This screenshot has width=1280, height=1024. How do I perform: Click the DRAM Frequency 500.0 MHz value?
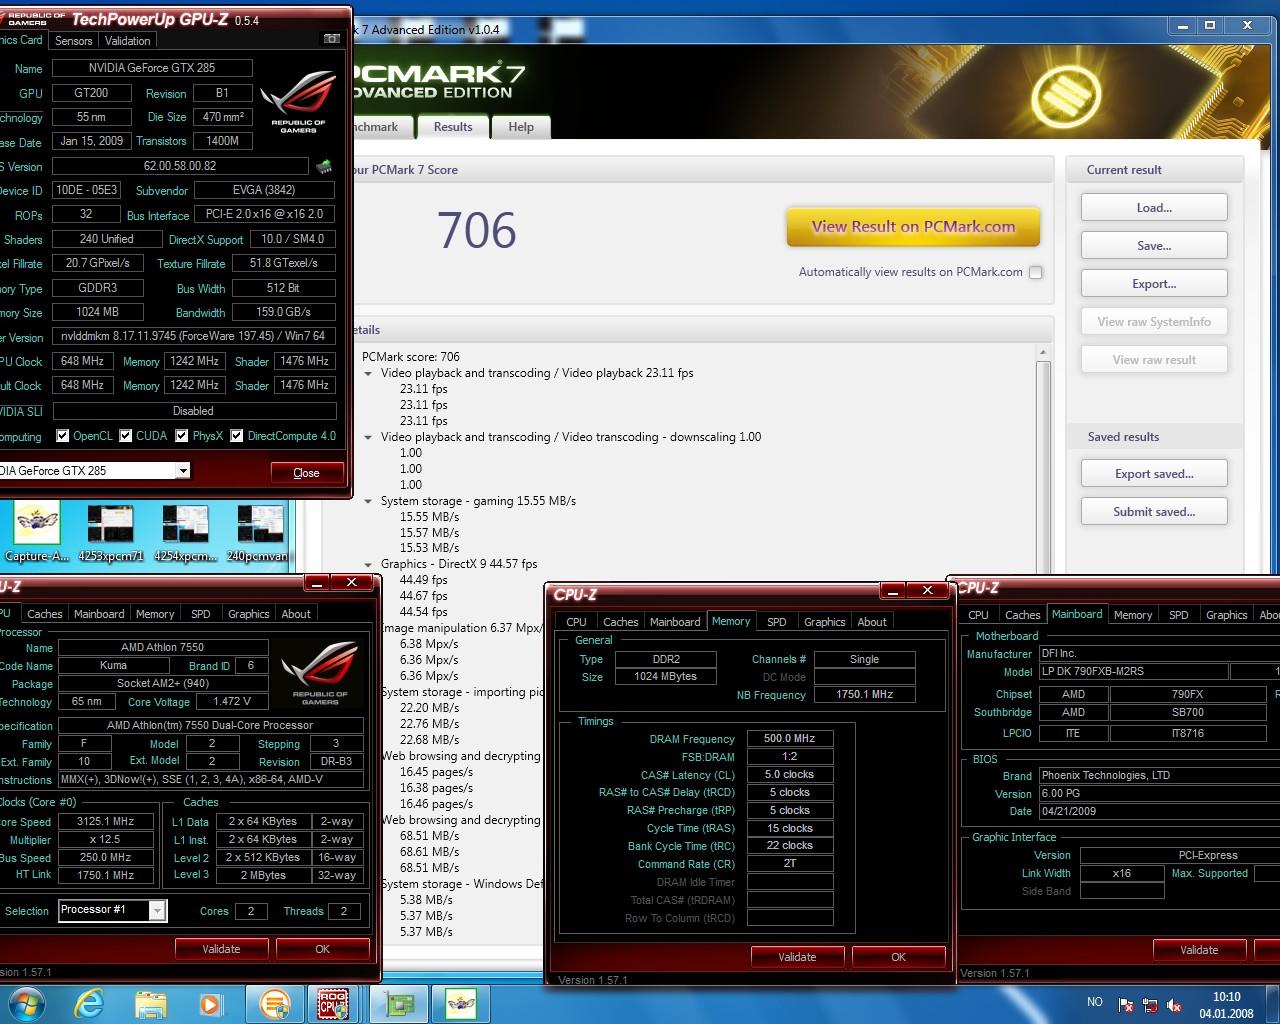(x=789, y=739)
